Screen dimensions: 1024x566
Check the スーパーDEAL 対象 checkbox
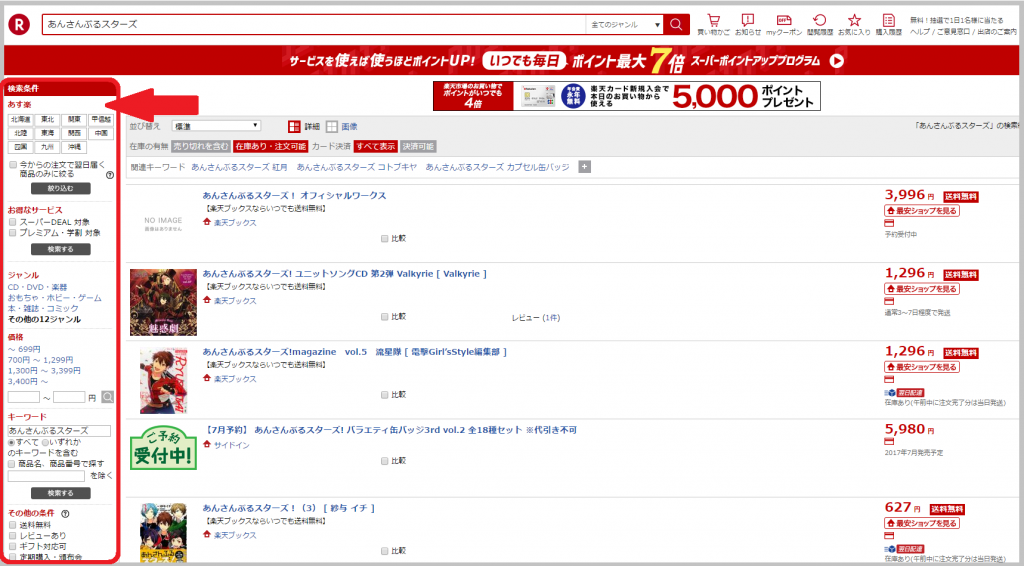click(12, 222)
